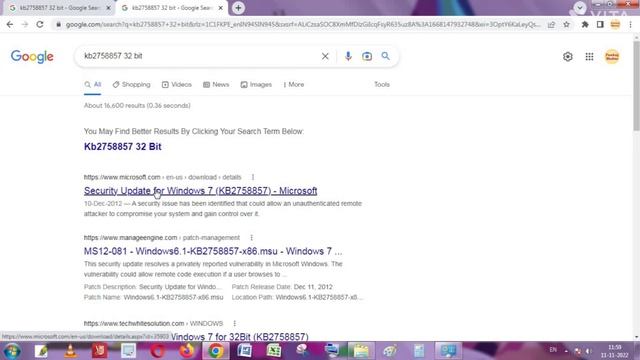Open options for the techwhitesolution.com result
Viewport: 640px width, 360px height.
(x=235, y=323)
